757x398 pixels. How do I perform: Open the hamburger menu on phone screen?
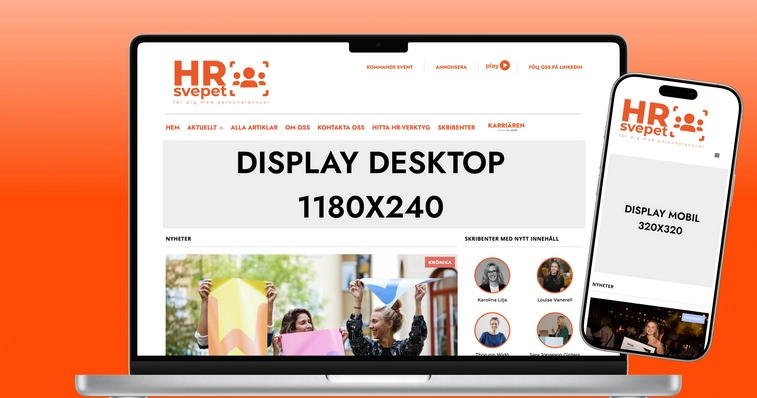[717, 155]
